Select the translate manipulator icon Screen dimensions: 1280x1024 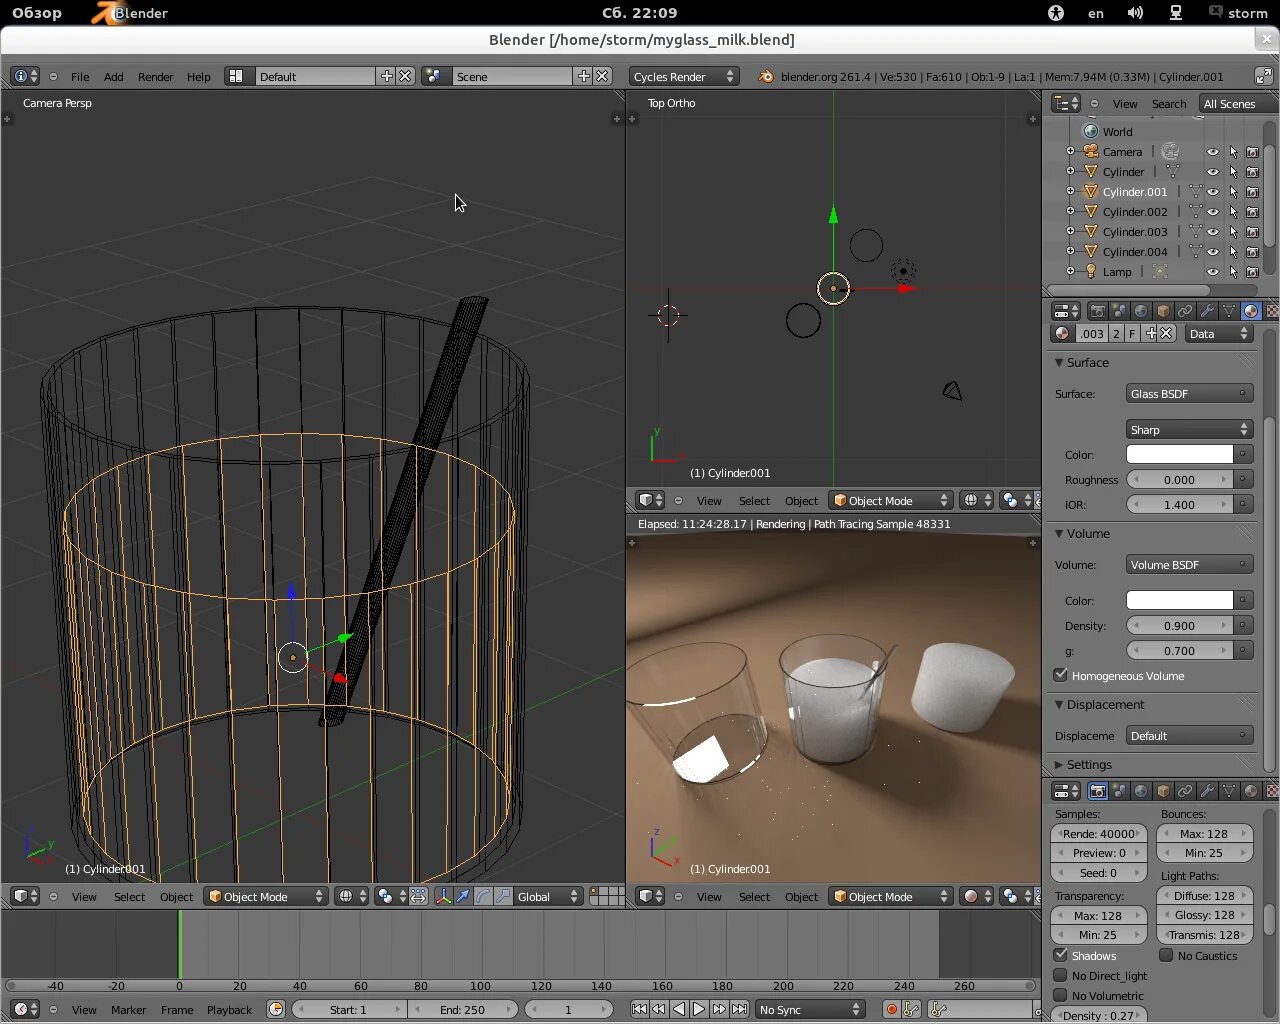(x=464, y=897)
